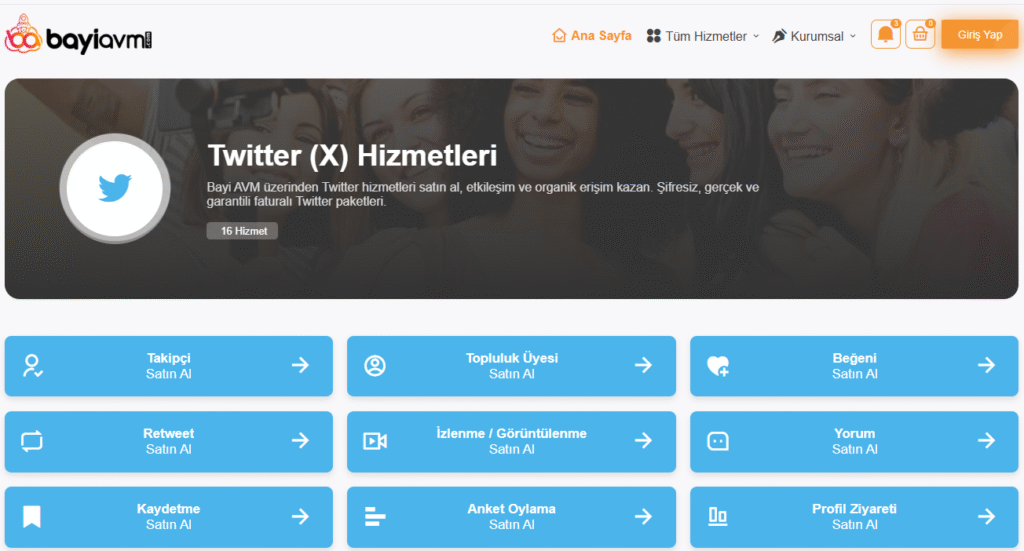Click the arrow on the Takipçi card

pos(300,366)
